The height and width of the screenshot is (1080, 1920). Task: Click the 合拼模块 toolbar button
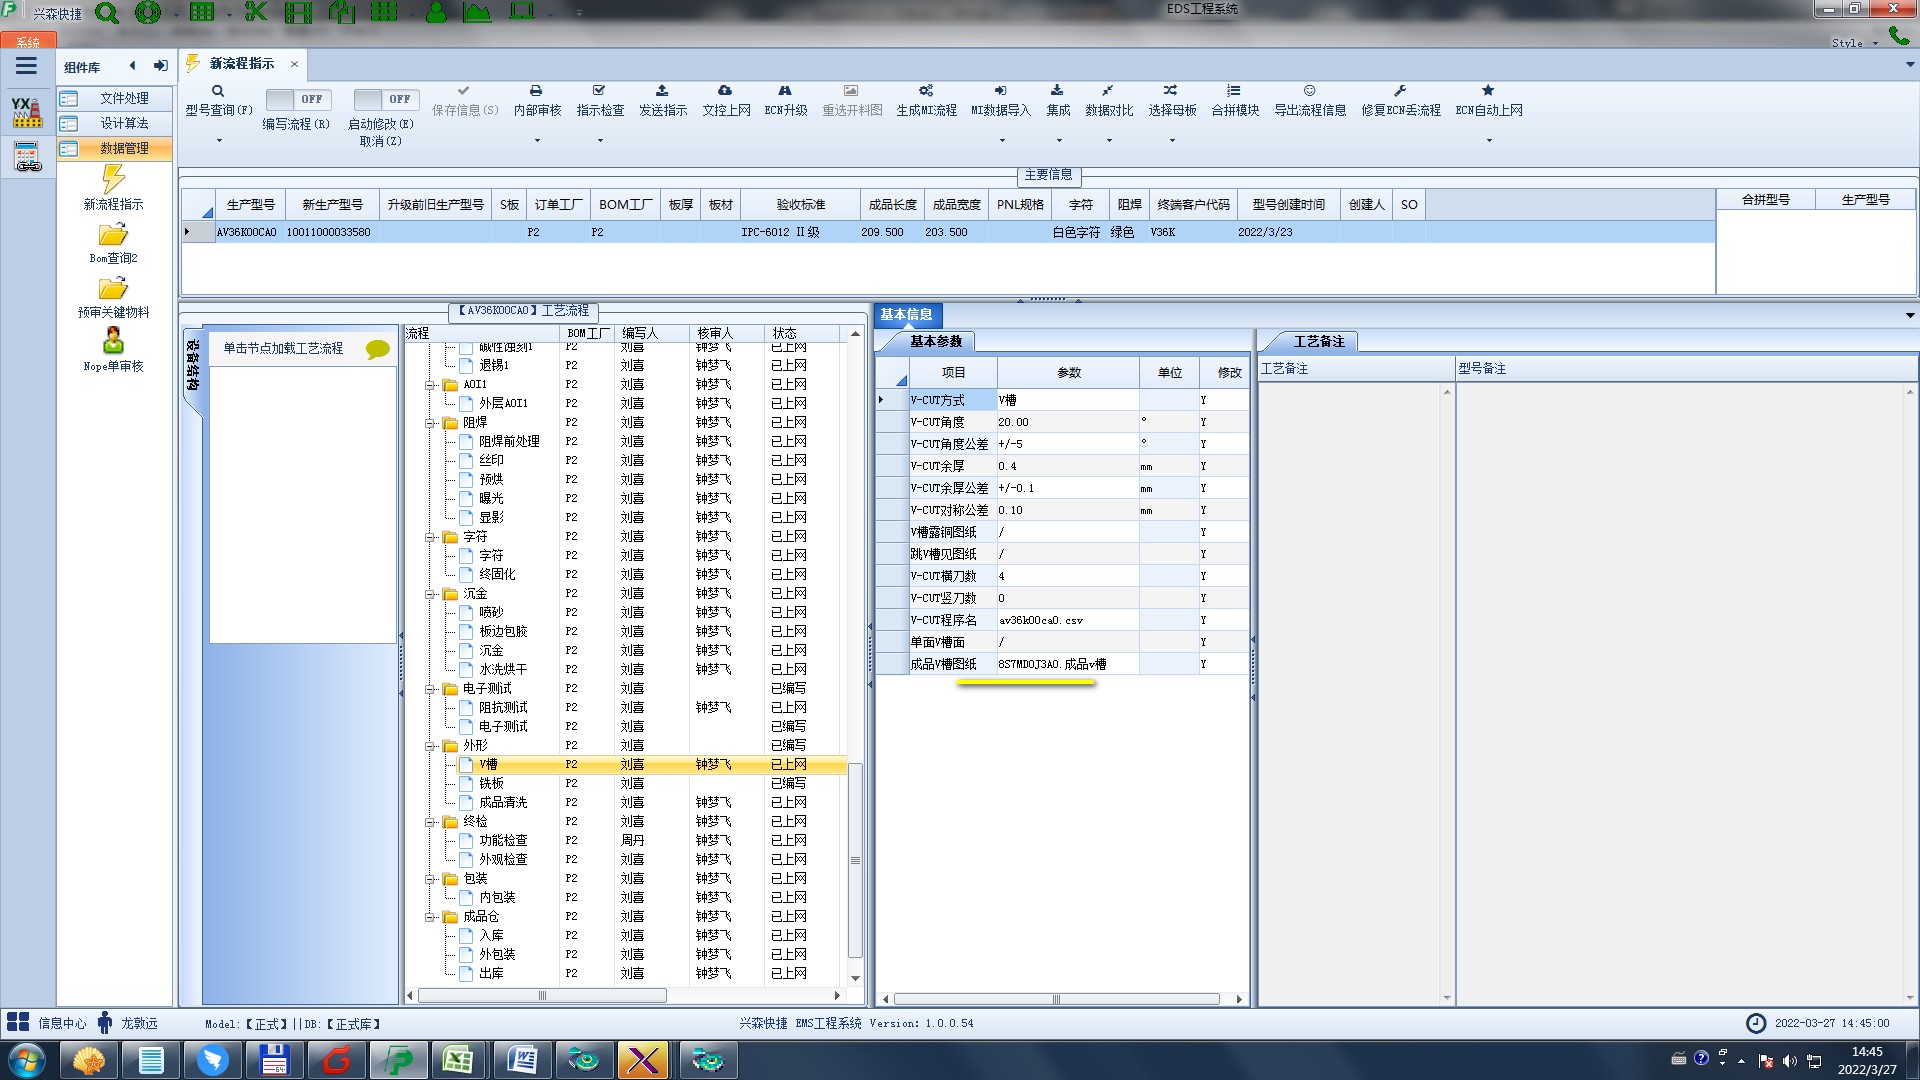(1234, 100)
